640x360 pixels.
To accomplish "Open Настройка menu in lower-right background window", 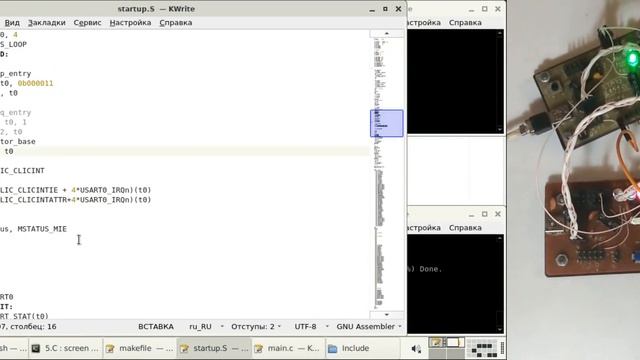I will (424, 228).
